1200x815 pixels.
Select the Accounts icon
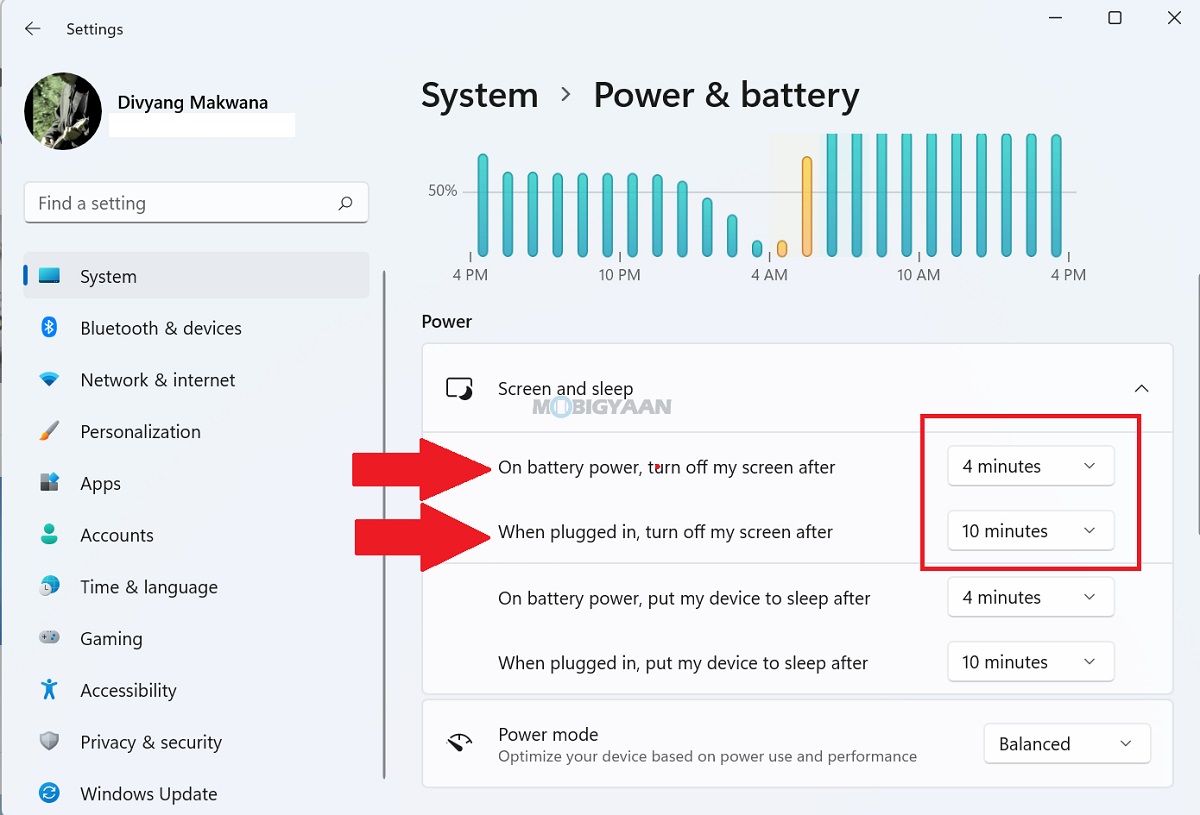48,535
